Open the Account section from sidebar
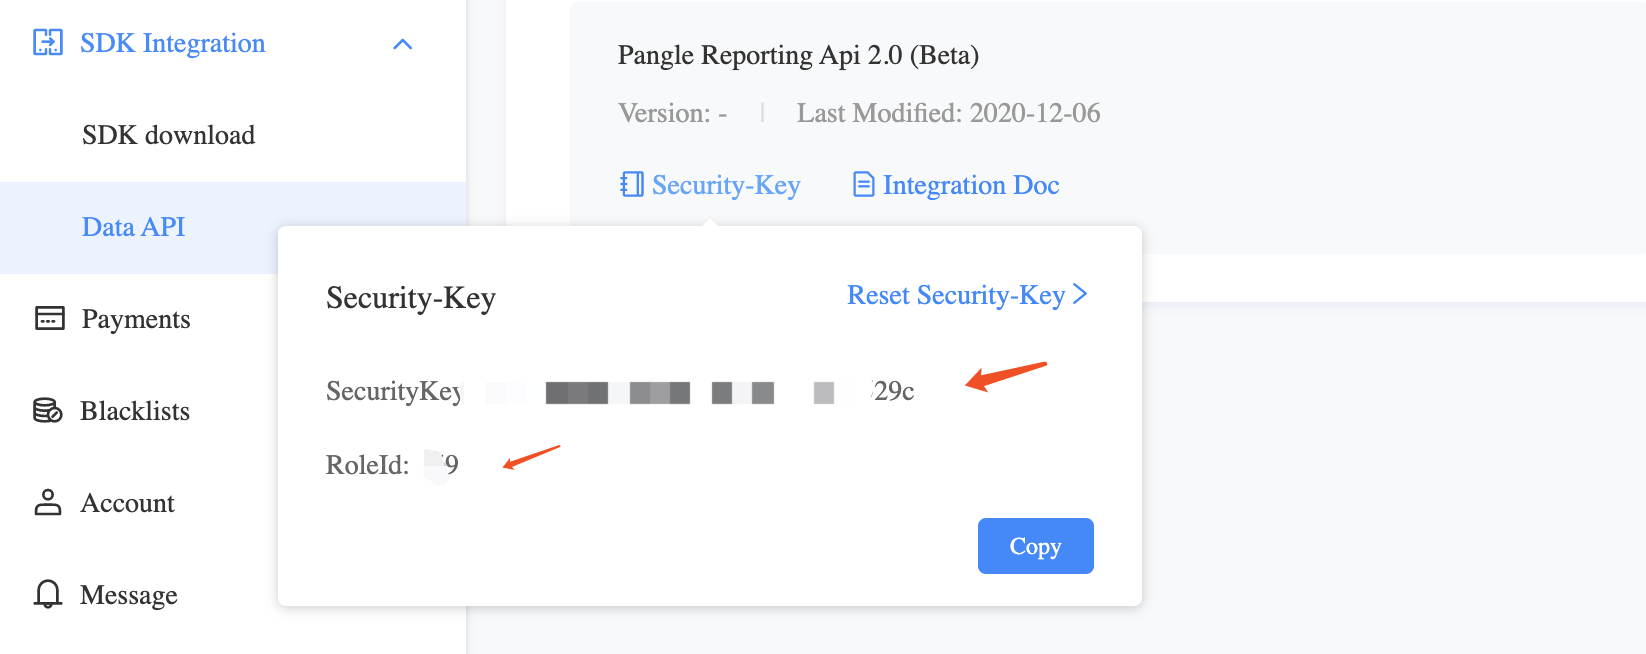The image size is (1646, 654). (126, 502)
